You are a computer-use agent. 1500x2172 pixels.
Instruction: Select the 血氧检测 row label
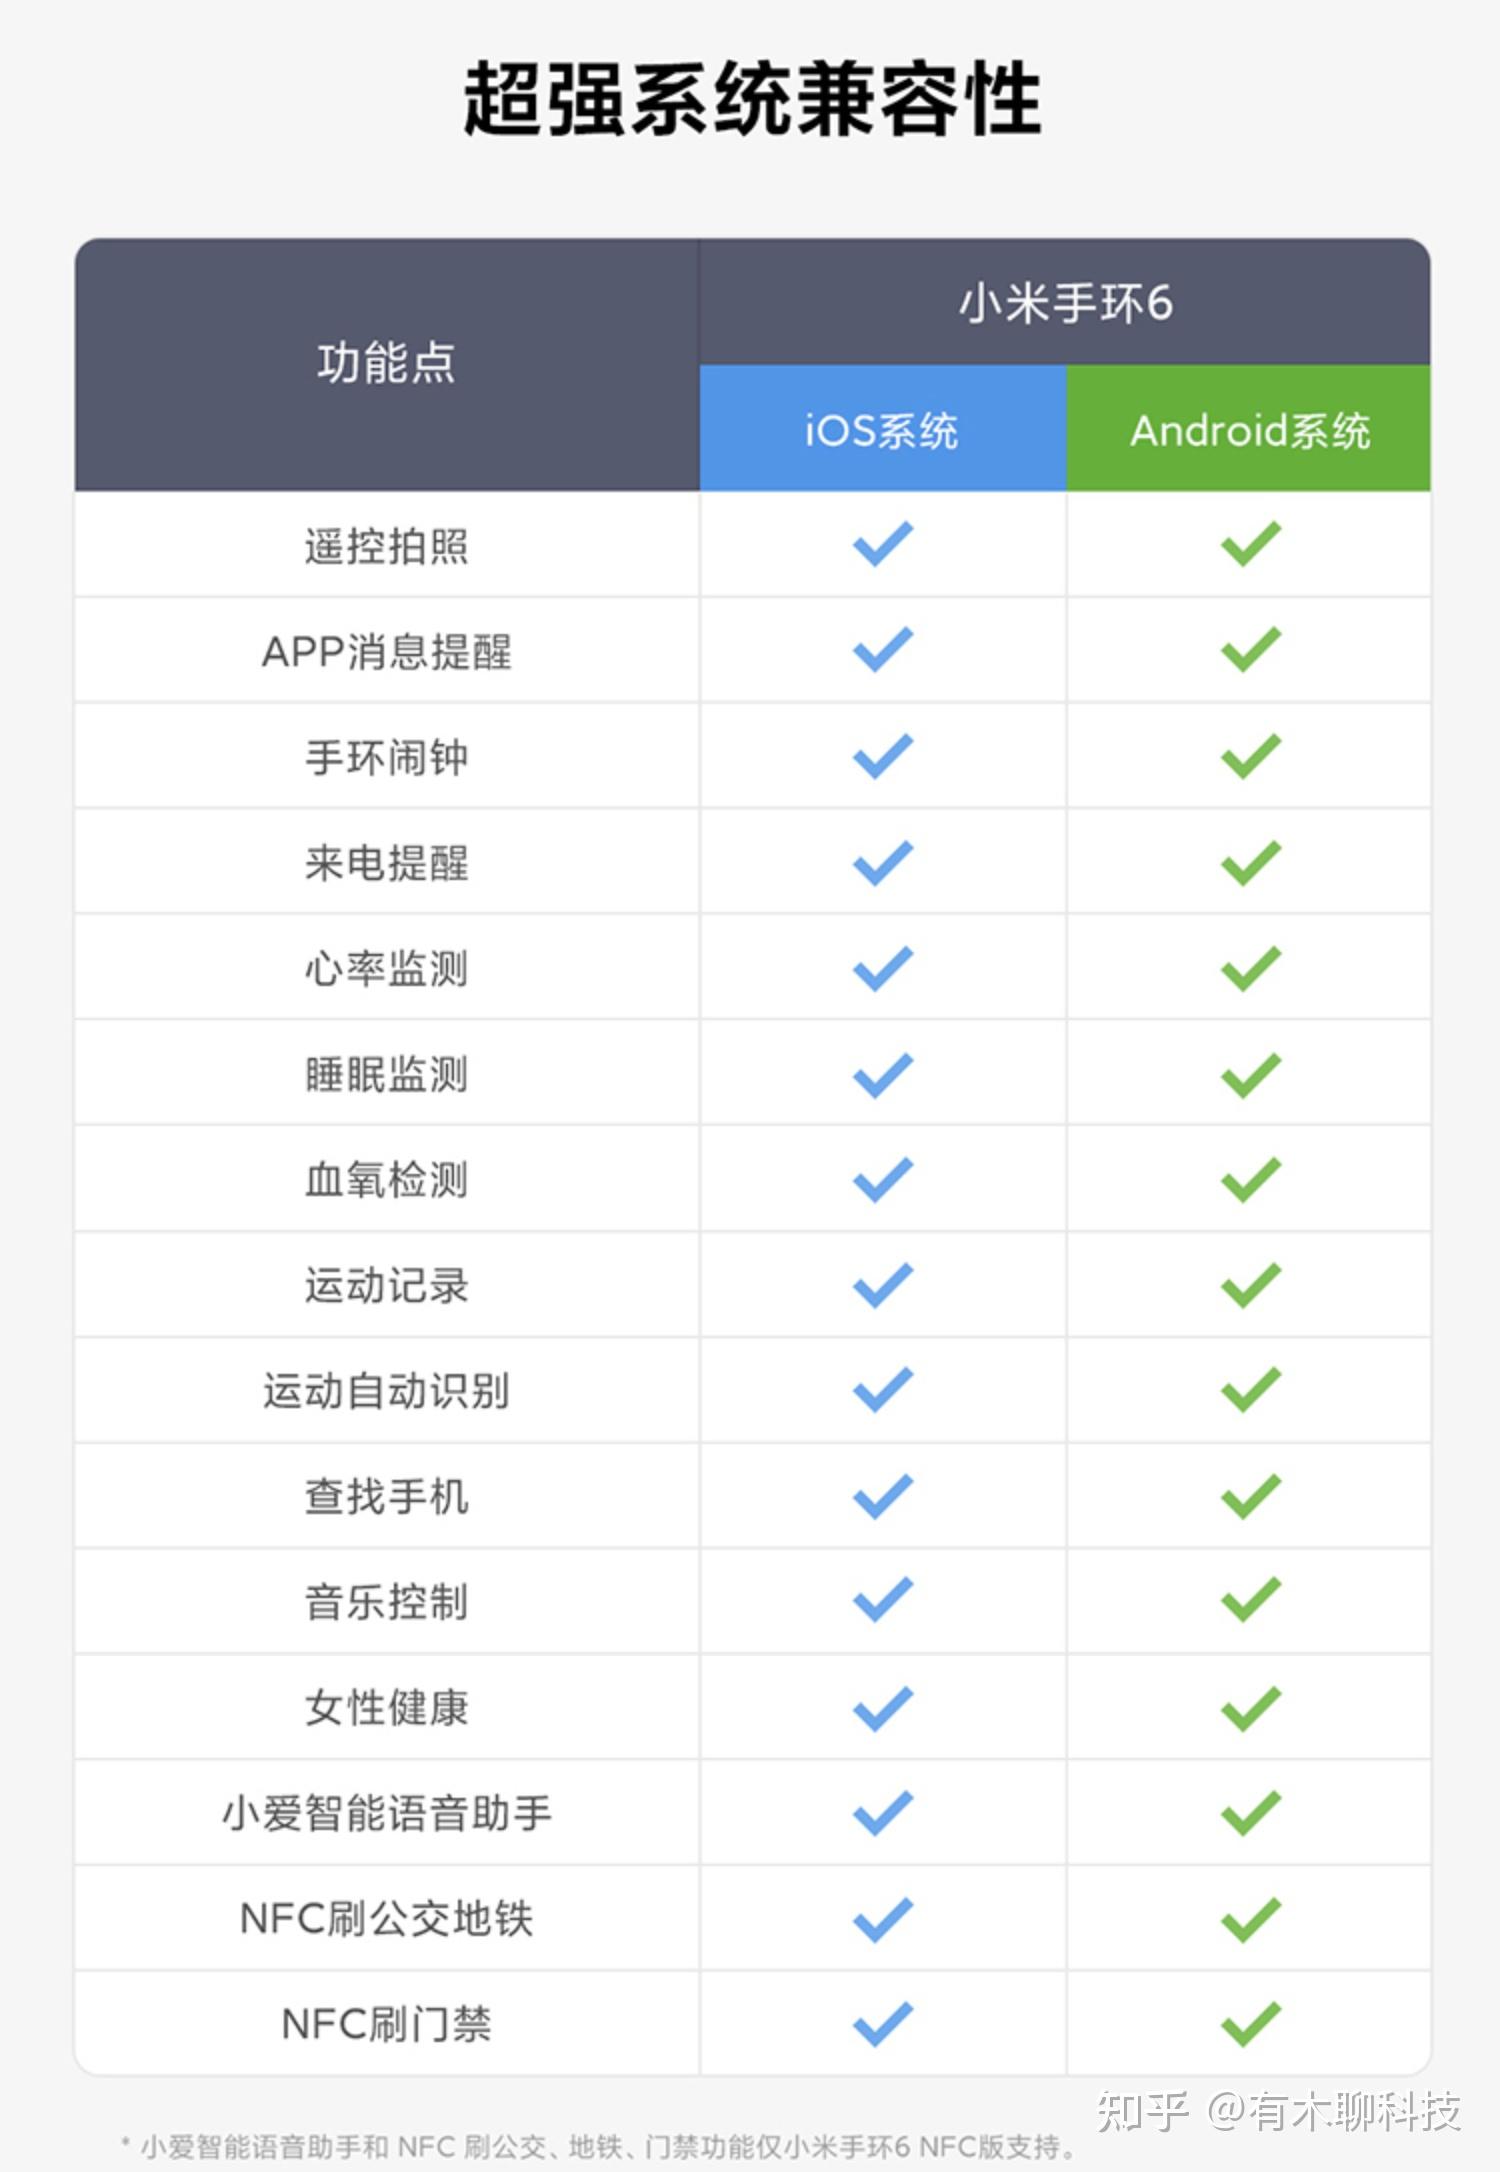(387, 1180)
